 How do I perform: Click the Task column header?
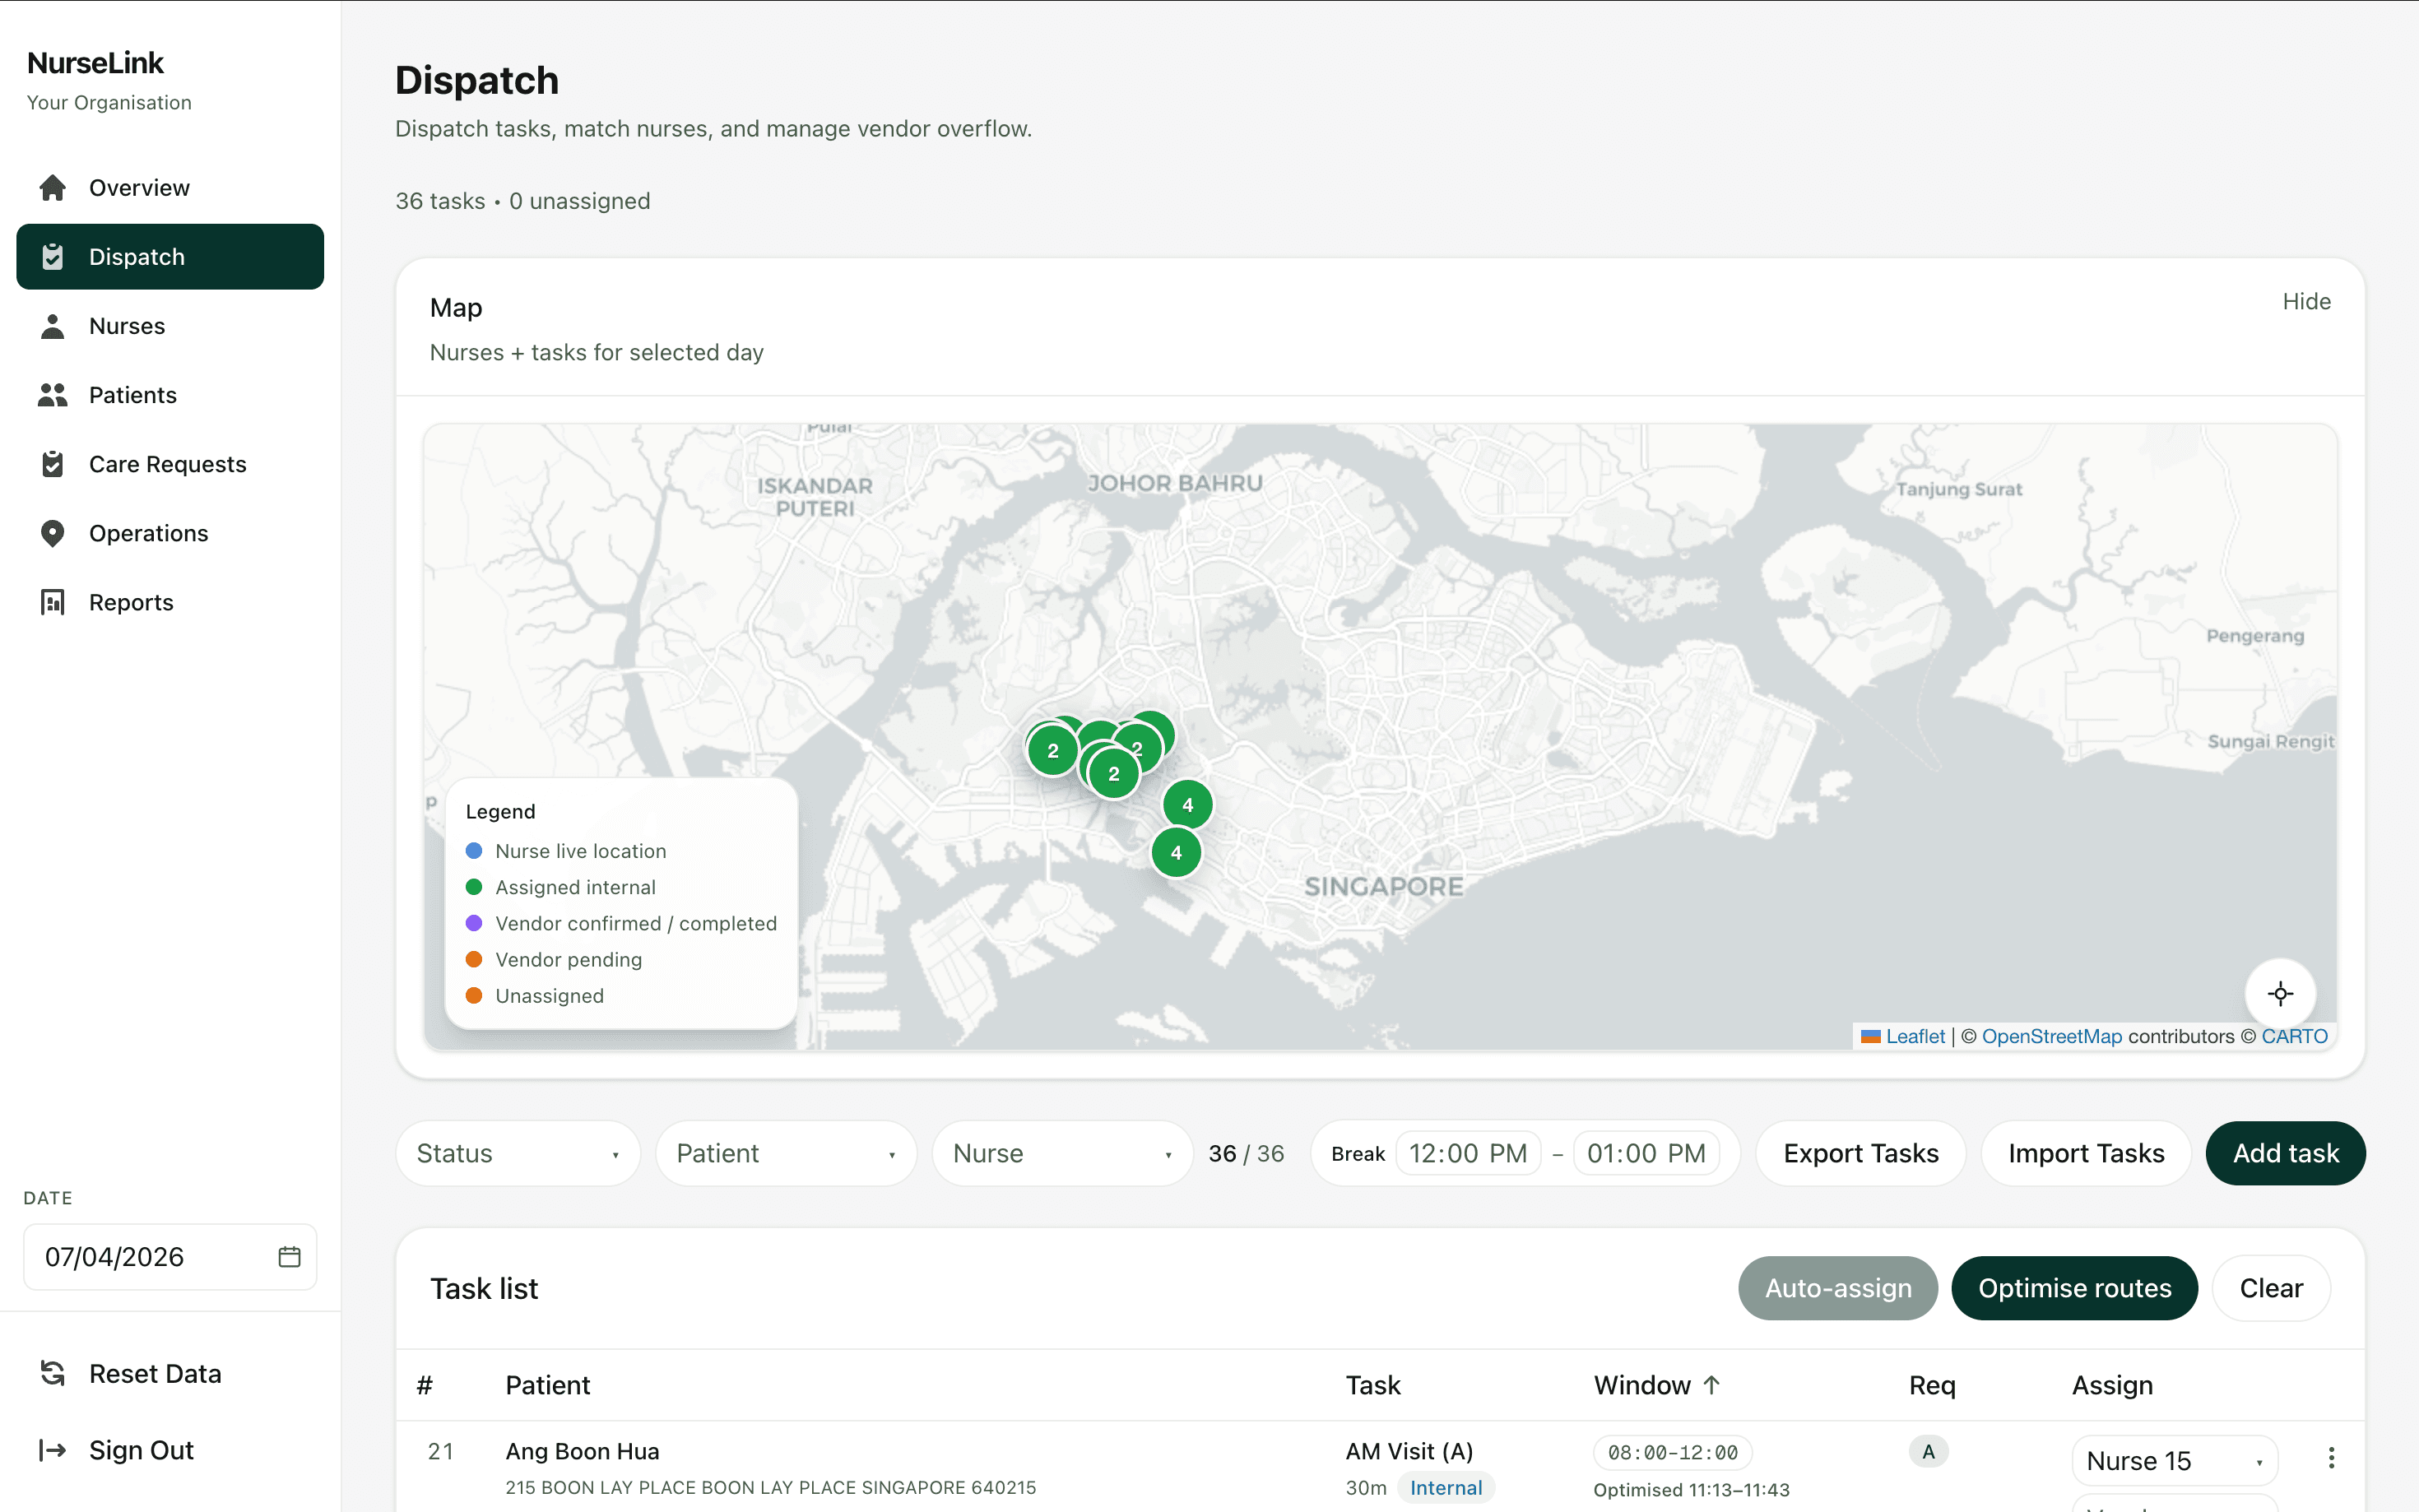[1372, 1385]
